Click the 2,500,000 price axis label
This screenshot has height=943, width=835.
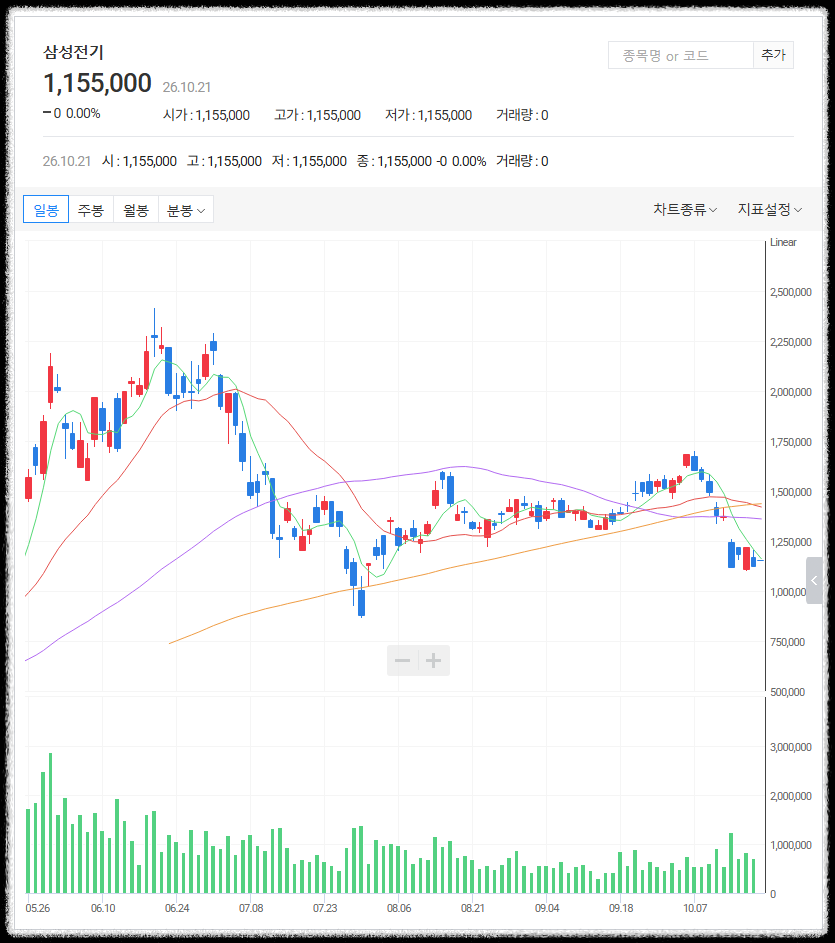point(791,292)
